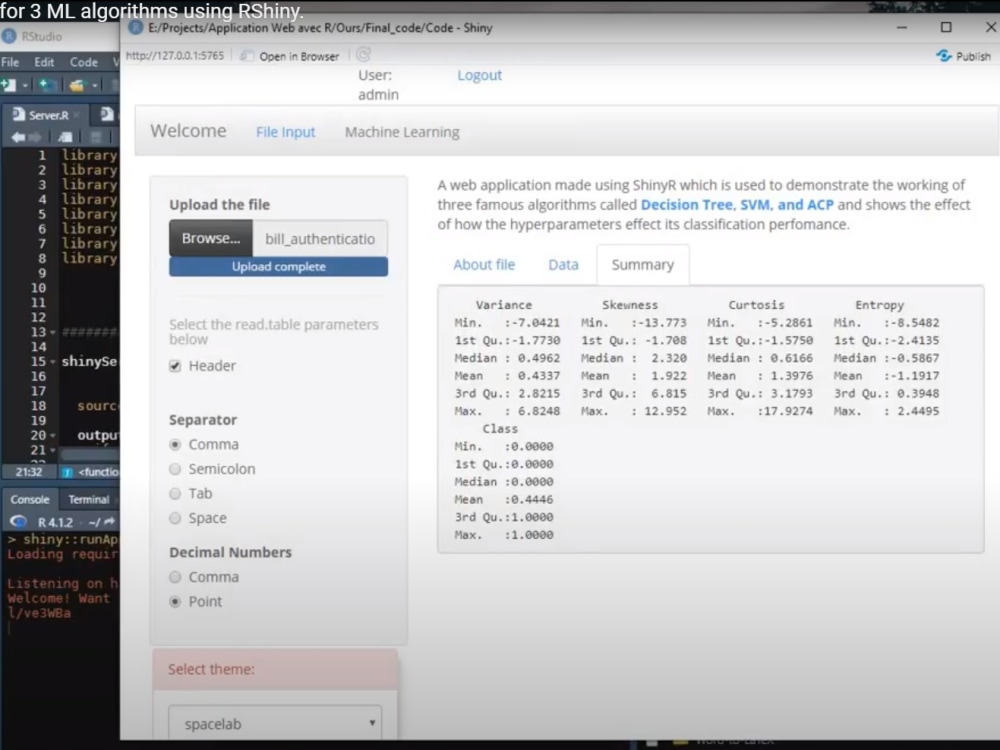Click the New File icon in RStudio toolbar
The height and width of the screenshot is (750, 1000).
coord(8,84)
